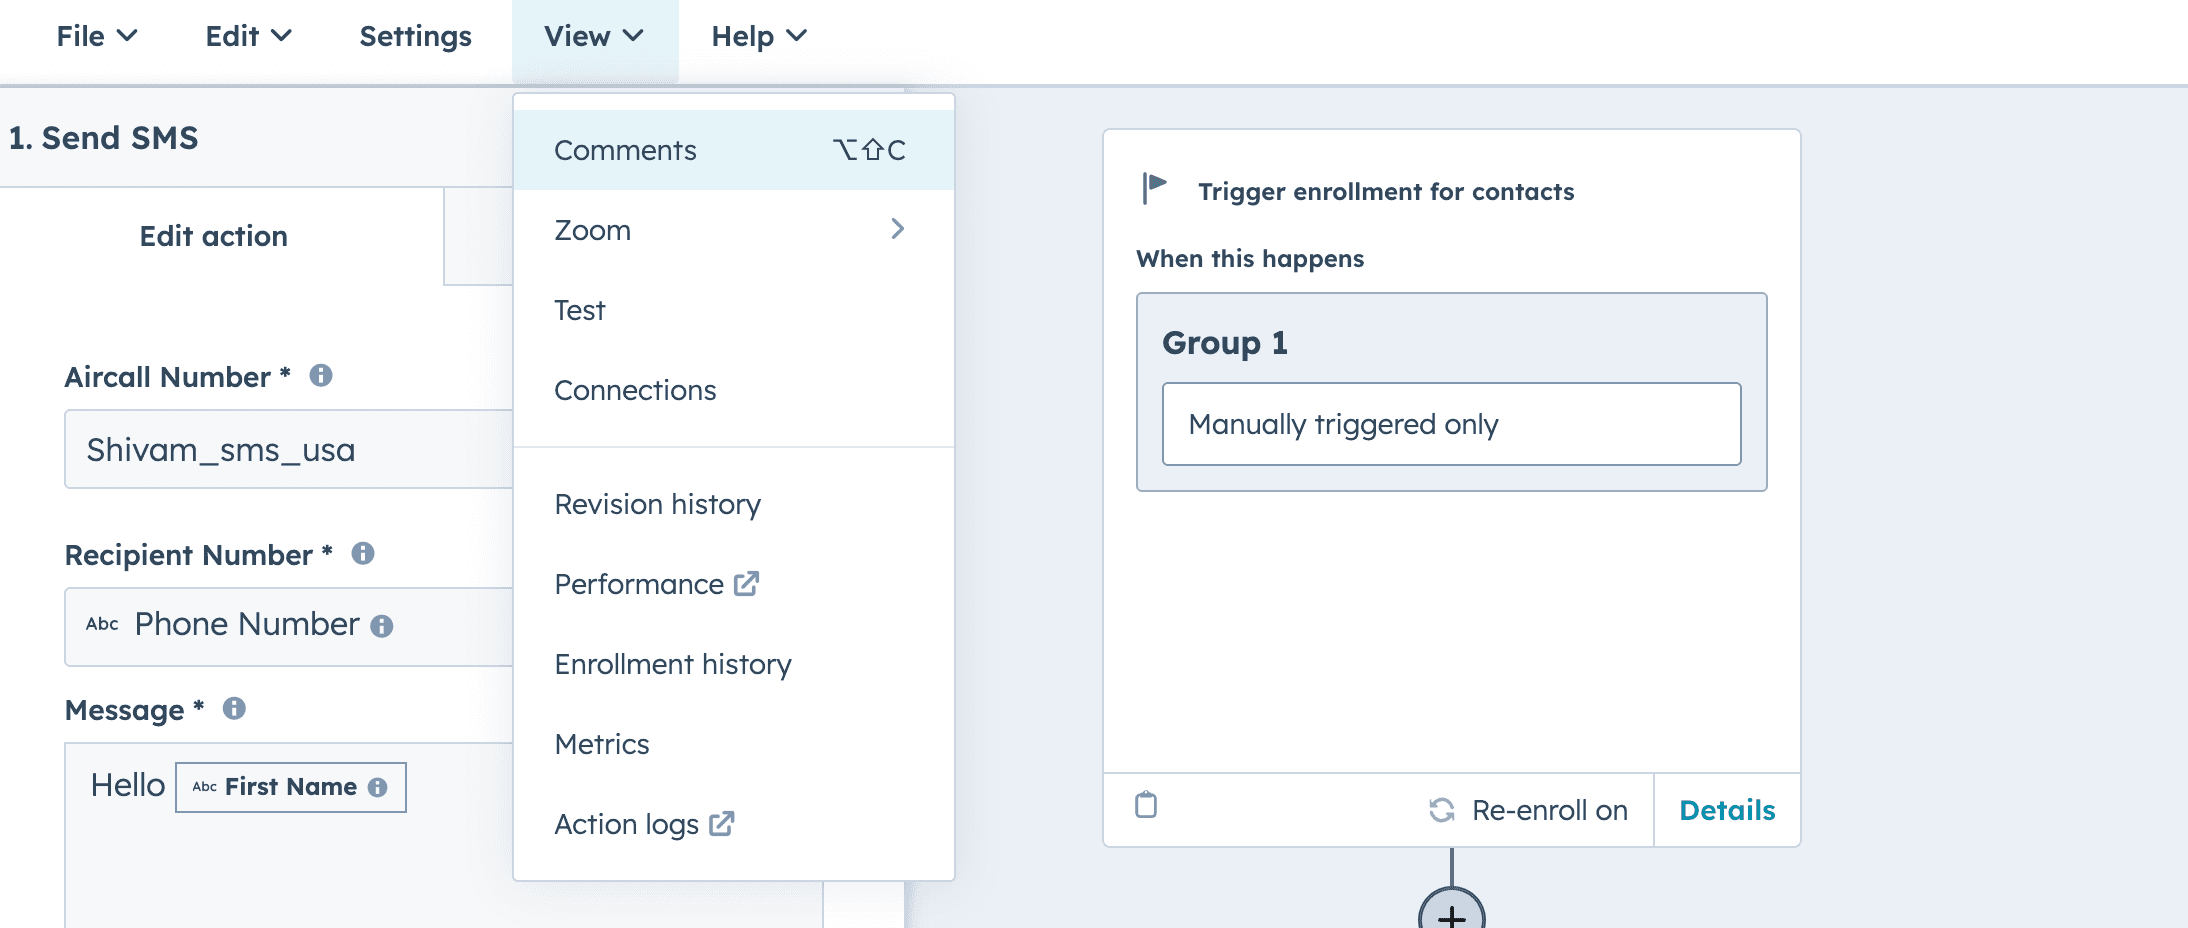Open Enrollment history from View menu
Image resolution: width=2188 pixels, height=928 pixels.
672,664
